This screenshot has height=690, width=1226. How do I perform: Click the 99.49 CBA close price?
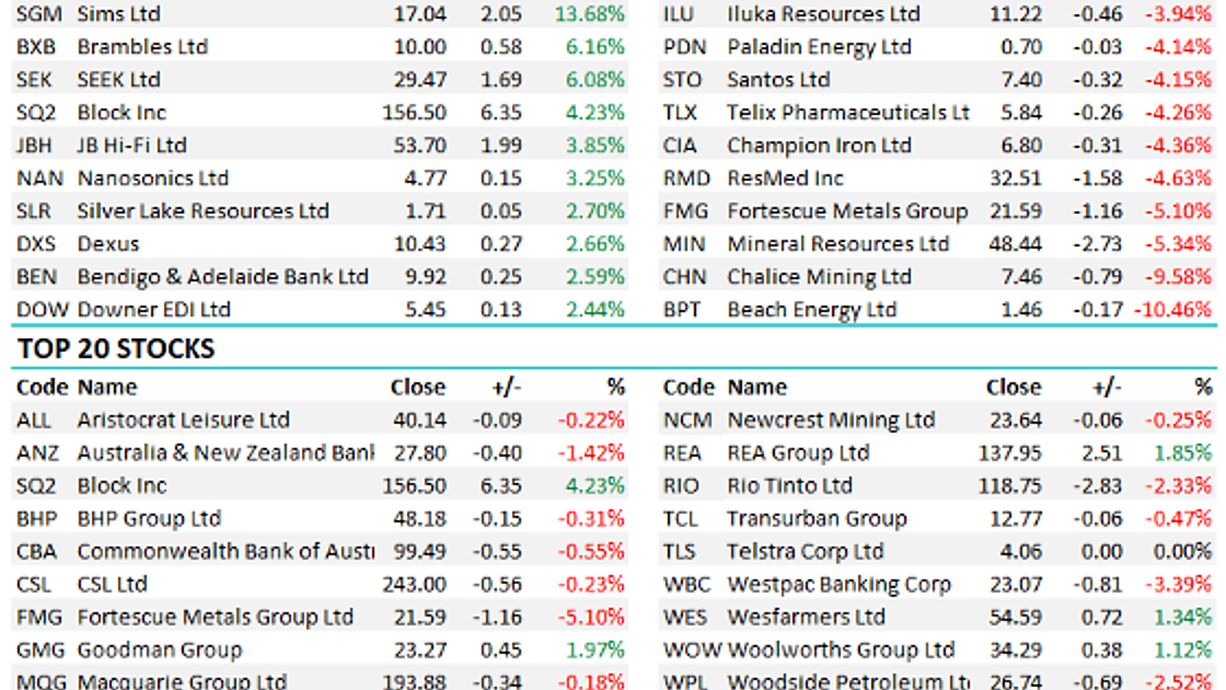[419, 552]
